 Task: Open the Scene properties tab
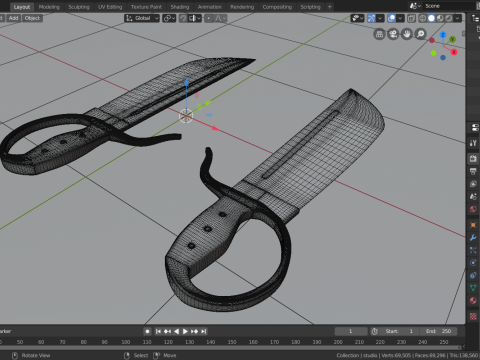(473, 197)
